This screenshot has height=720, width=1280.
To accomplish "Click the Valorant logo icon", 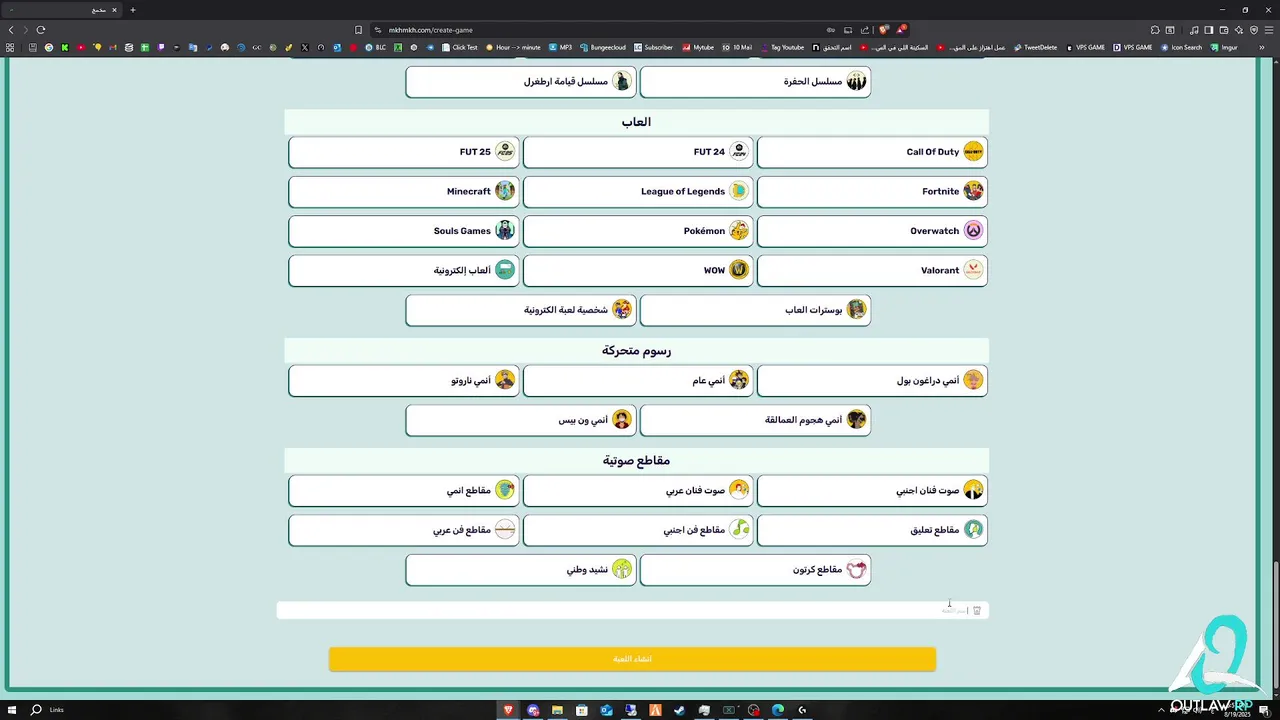I will tap(973, 270).
